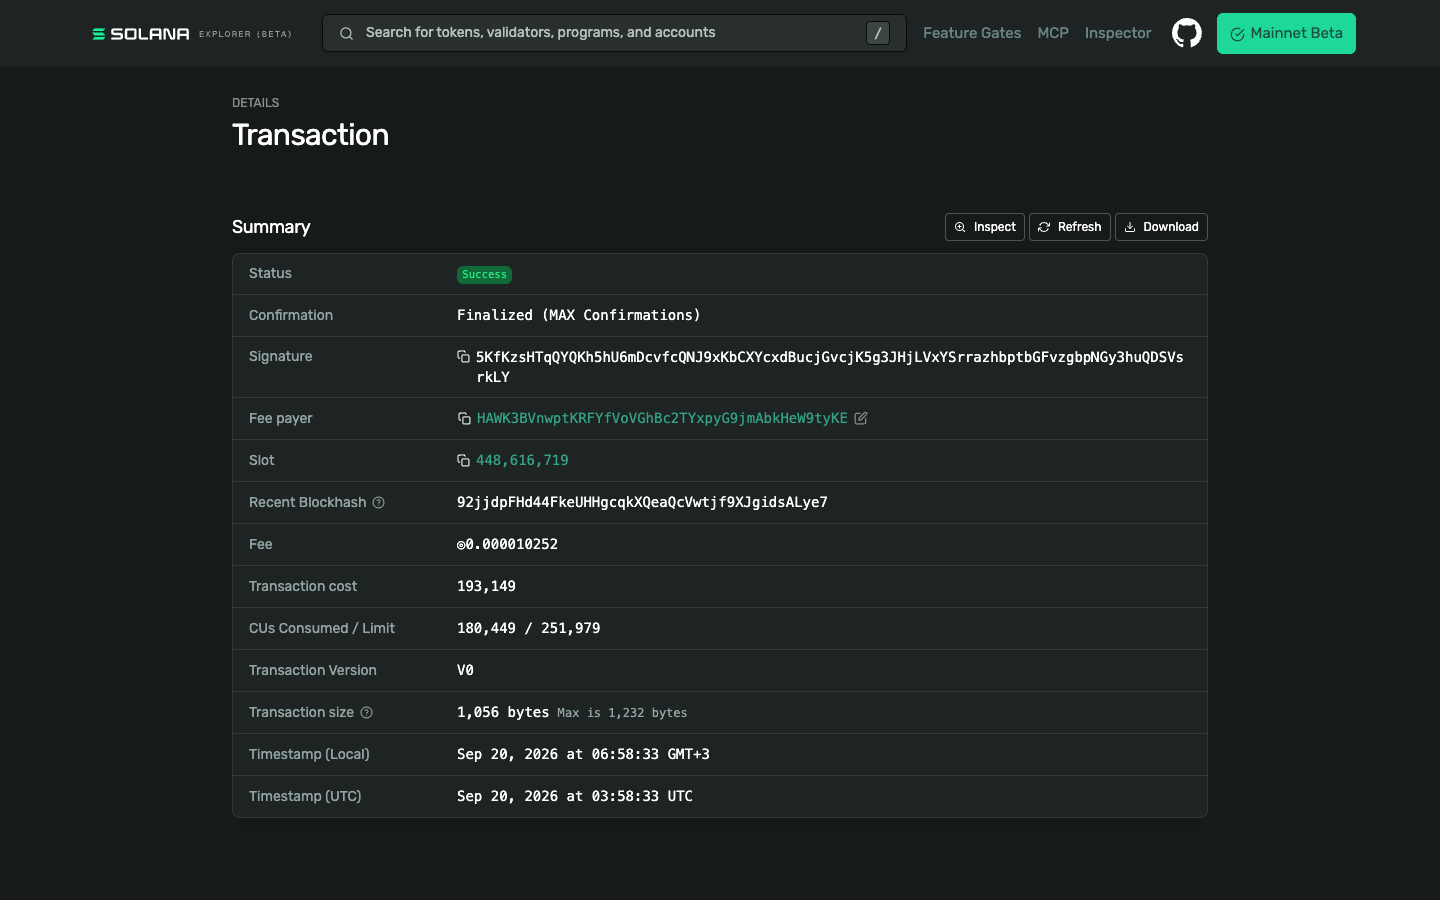Copy the slot number

(463, 460)
